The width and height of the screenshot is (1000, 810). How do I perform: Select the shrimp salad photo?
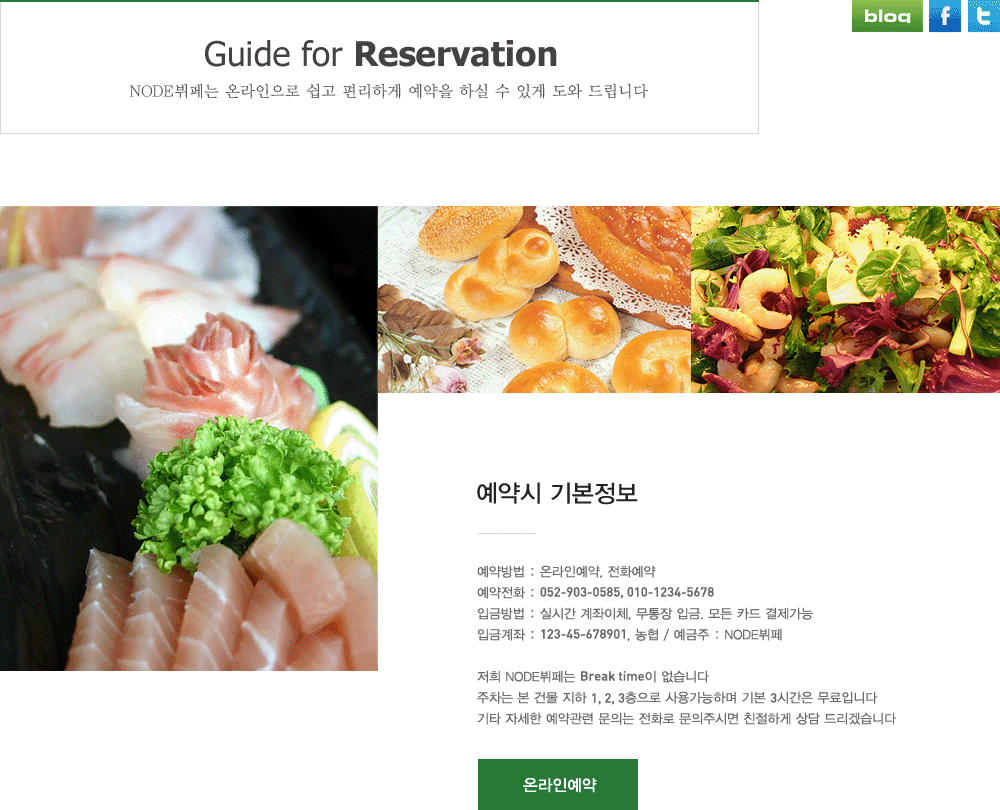click(846, 299)
